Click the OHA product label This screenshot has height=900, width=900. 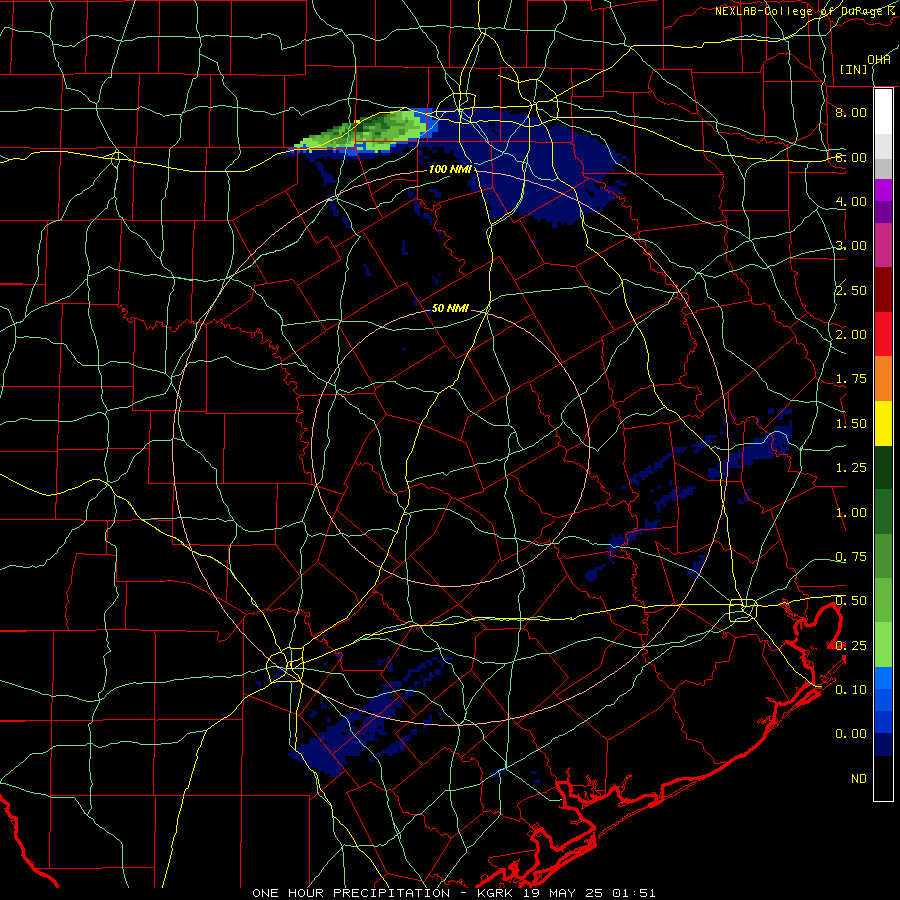pos(879,60)
